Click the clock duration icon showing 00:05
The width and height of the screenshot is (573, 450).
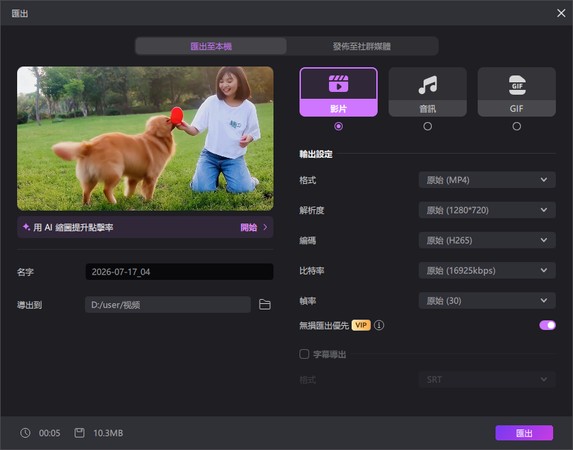[x=25, y=433]
